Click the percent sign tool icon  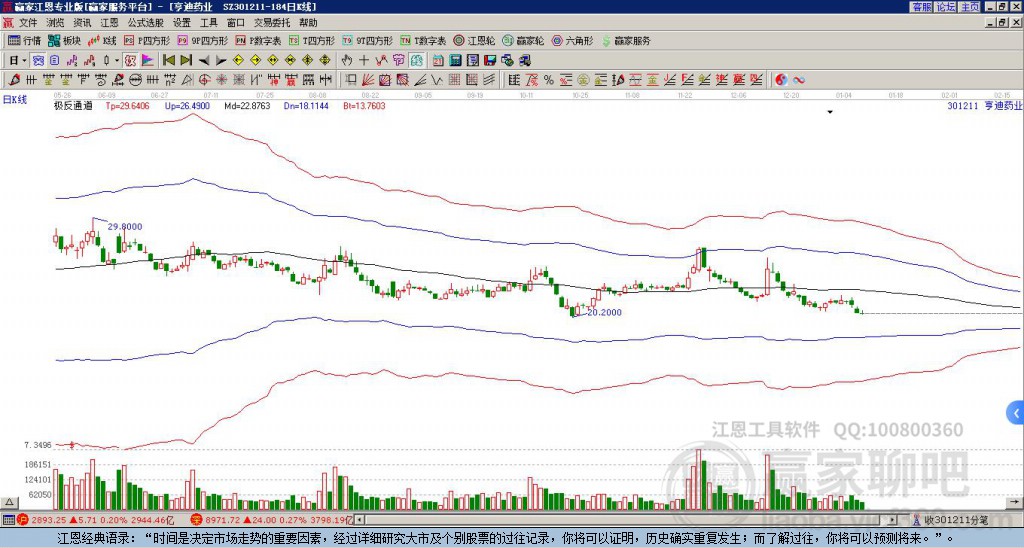pos(549,80)
